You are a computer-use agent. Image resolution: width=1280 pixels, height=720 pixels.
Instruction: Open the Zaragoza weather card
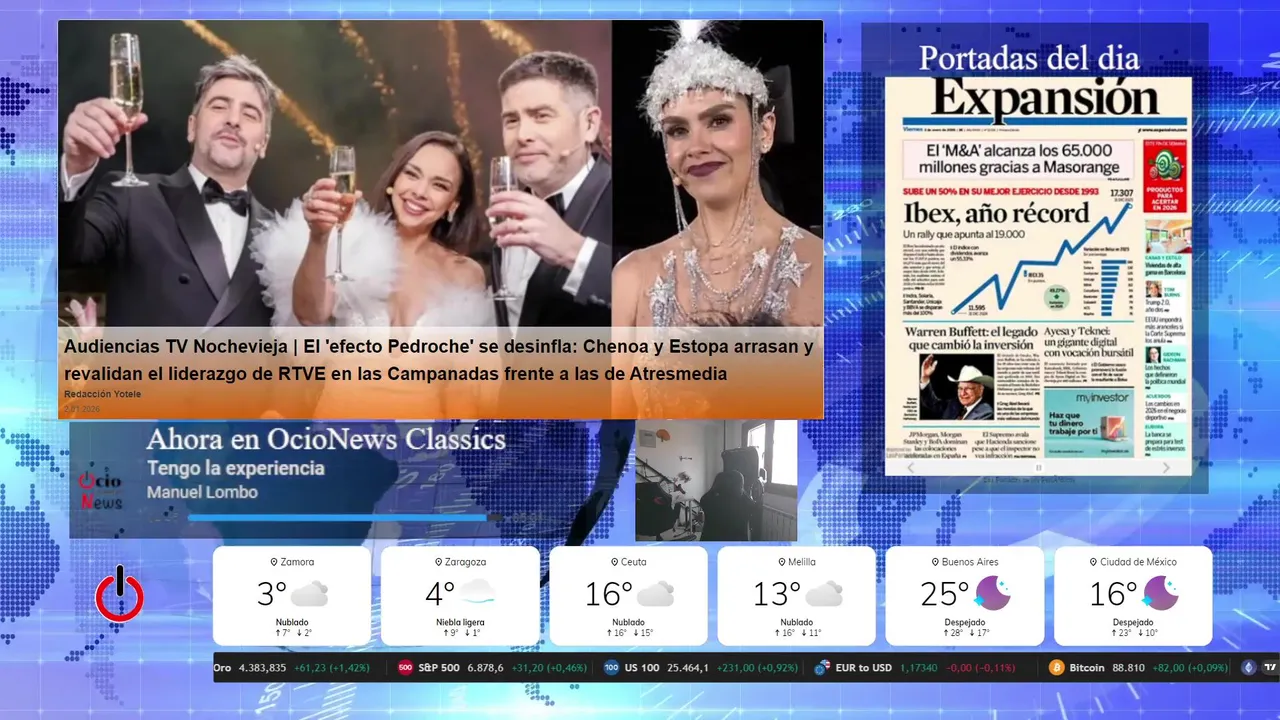460,596
